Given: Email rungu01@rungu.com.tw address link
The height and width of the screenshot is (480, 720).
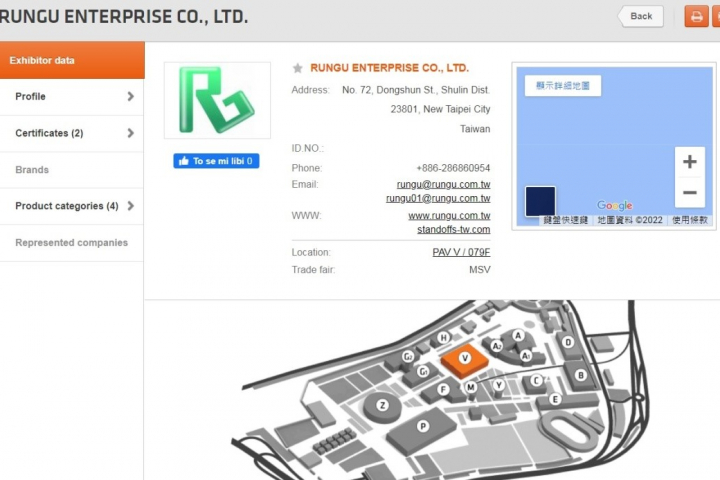Looking at the screenshot, I should click(x=438, y=198).
